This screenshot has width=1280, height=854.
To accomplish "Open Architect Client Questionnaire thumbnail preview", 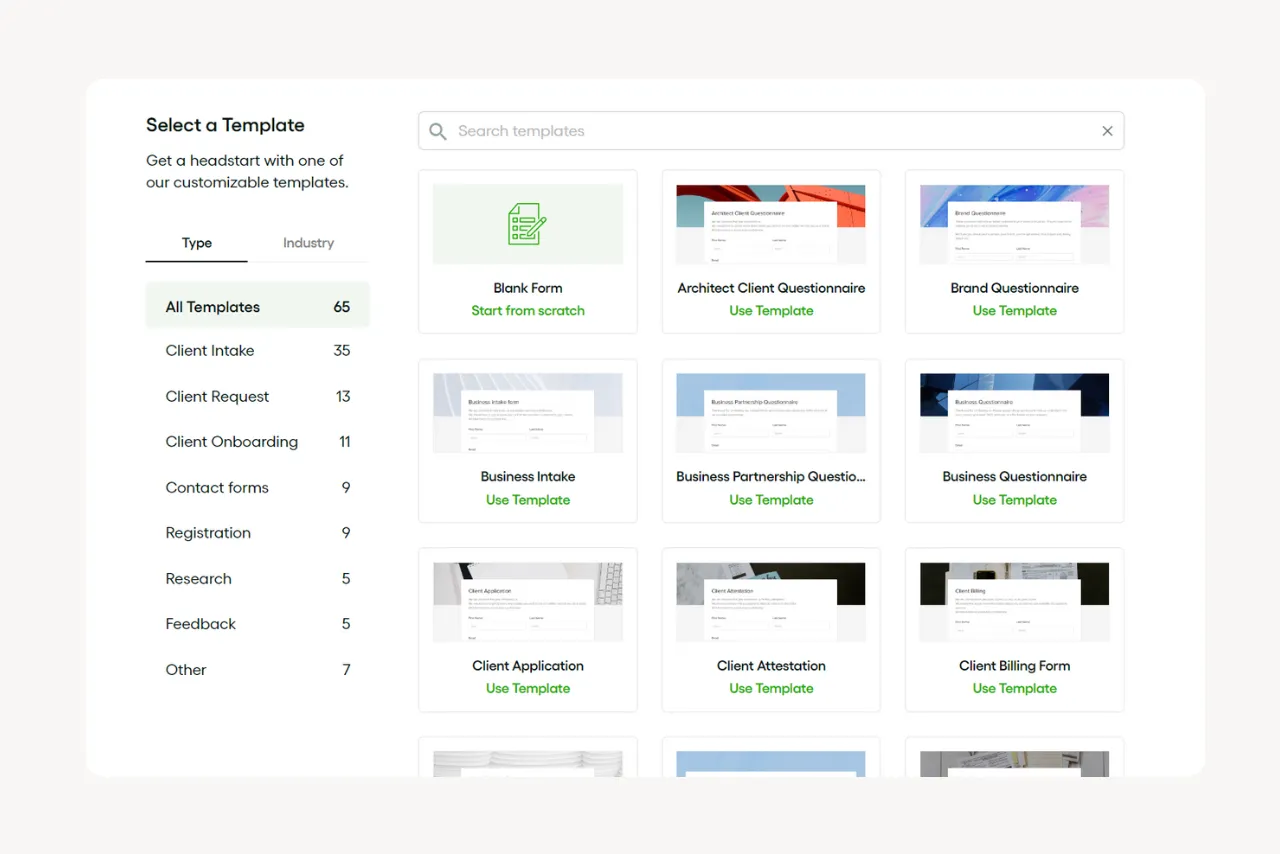I will (x=771, y=224).
